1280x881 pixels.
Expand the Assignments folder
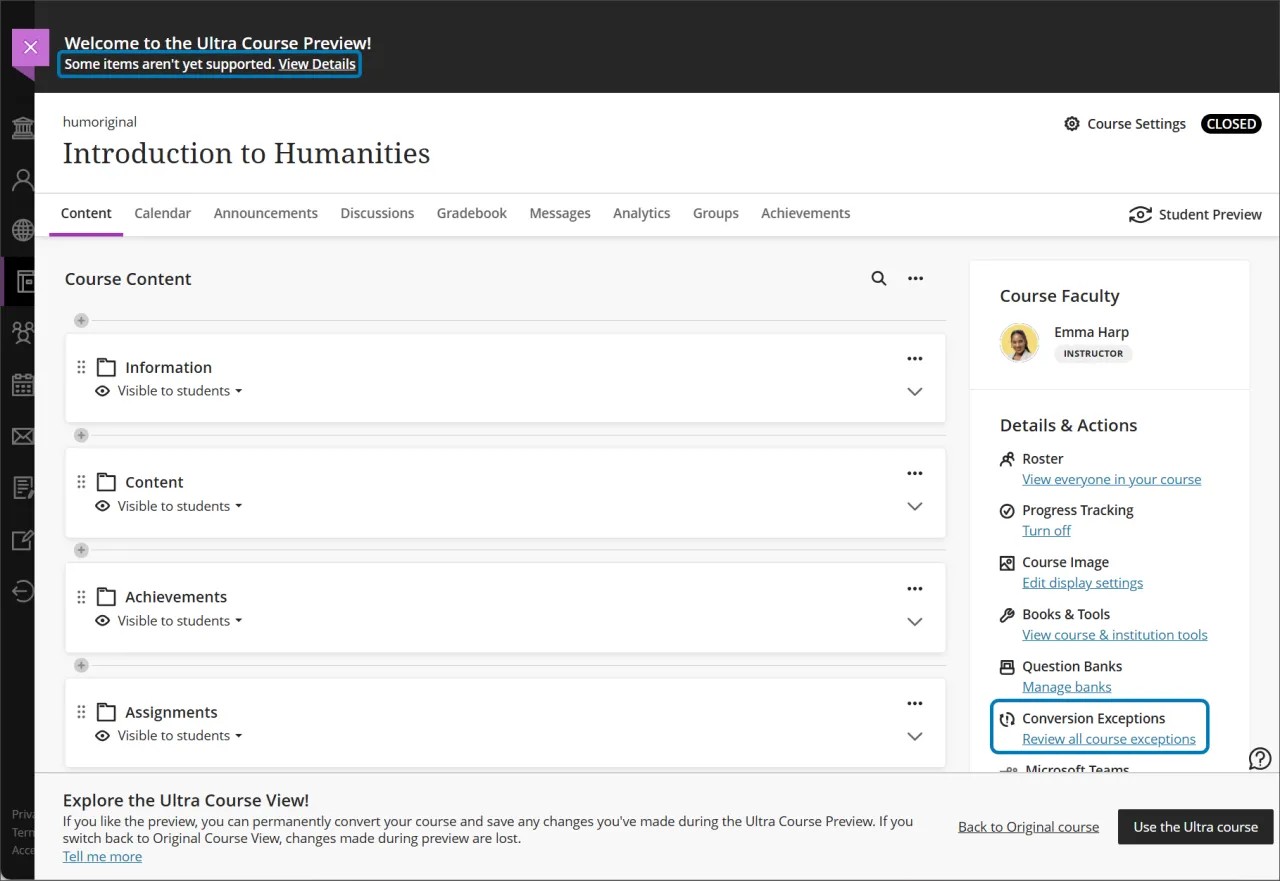(914, 736)
